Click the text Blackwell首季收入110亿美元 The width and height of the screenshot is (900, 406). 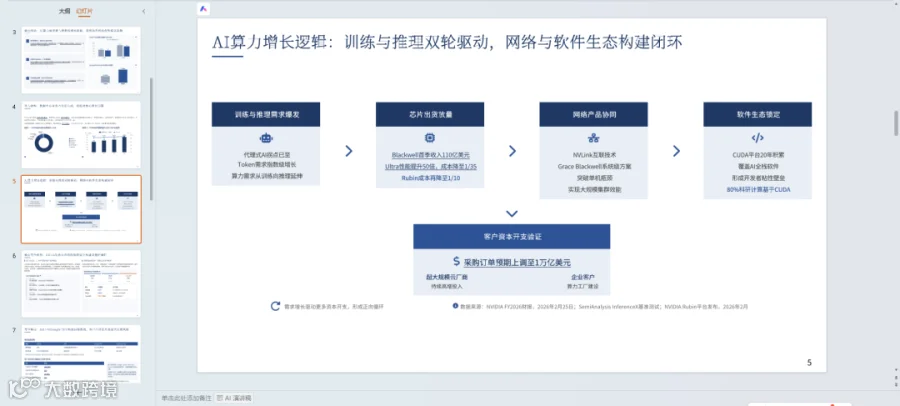coord(430,155)
